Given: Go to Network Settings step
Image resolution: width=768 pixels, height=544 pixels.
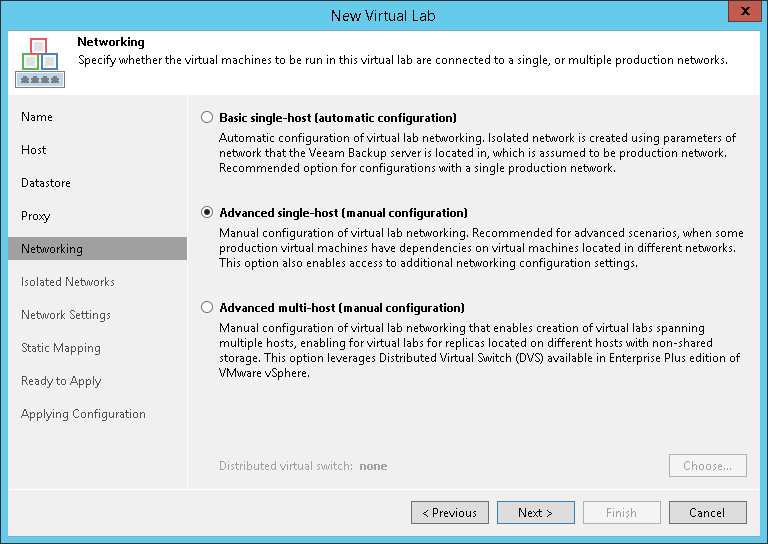Looking at the screenshot, I should (x=66, y=315).
